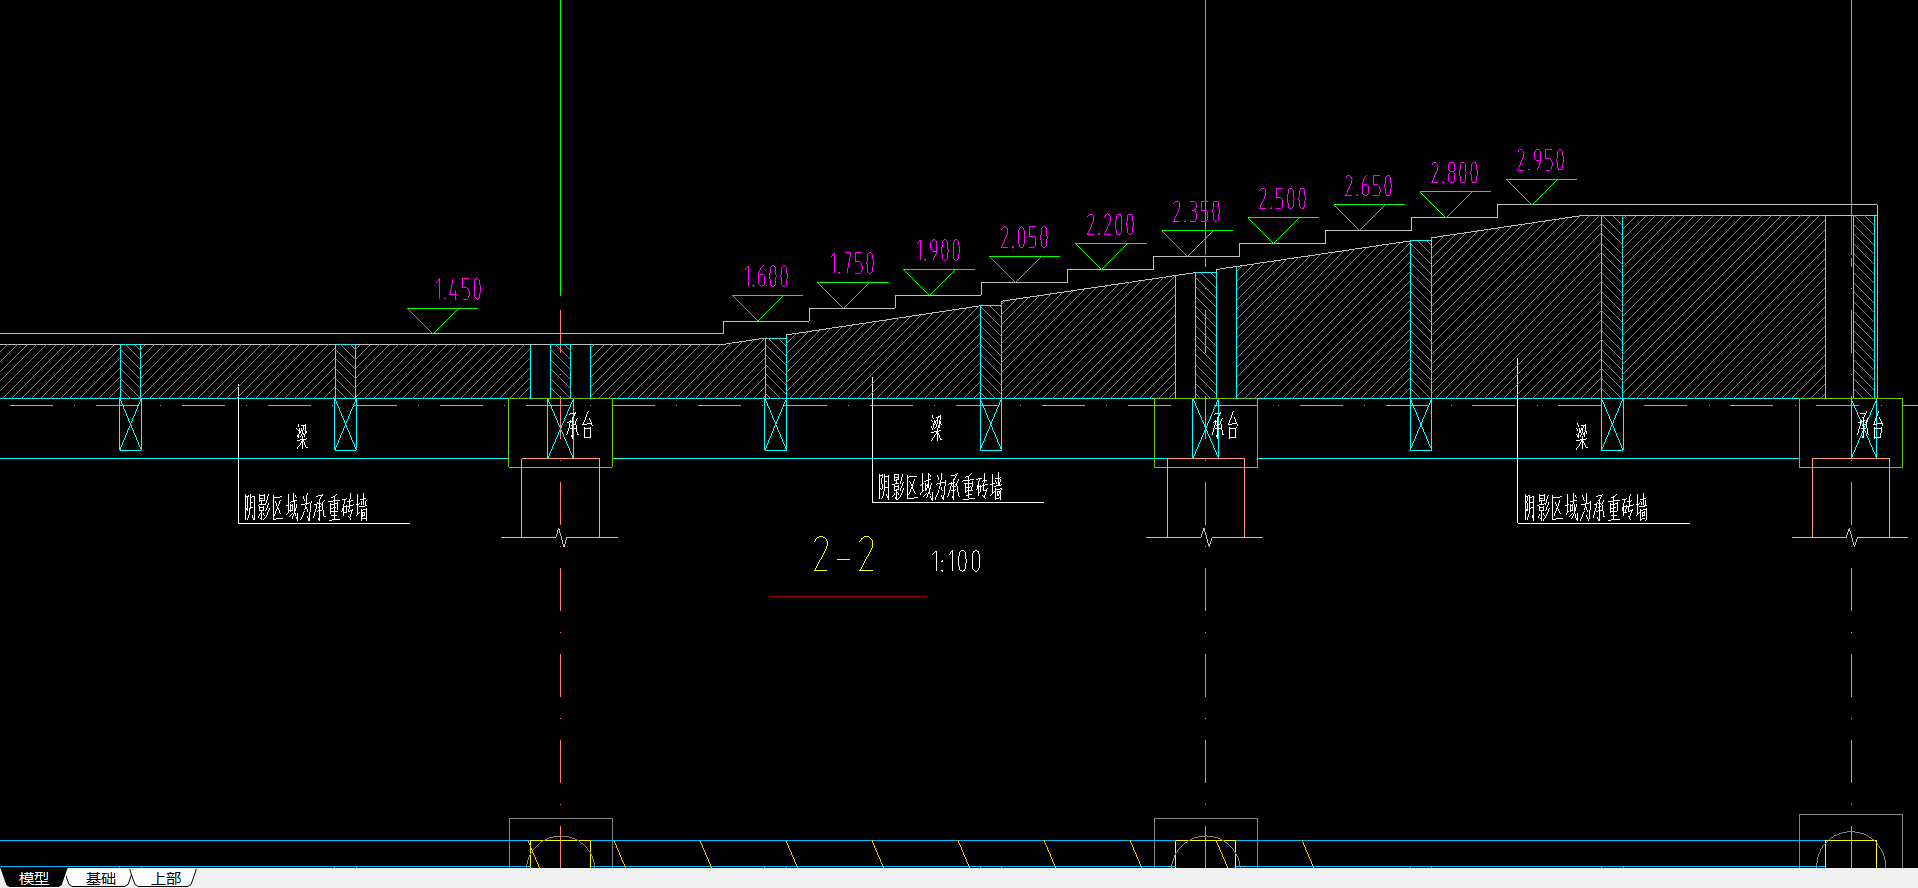Click the 2.800 elevation value
Screen dimensions: 1918x888
pos(1454,173)
